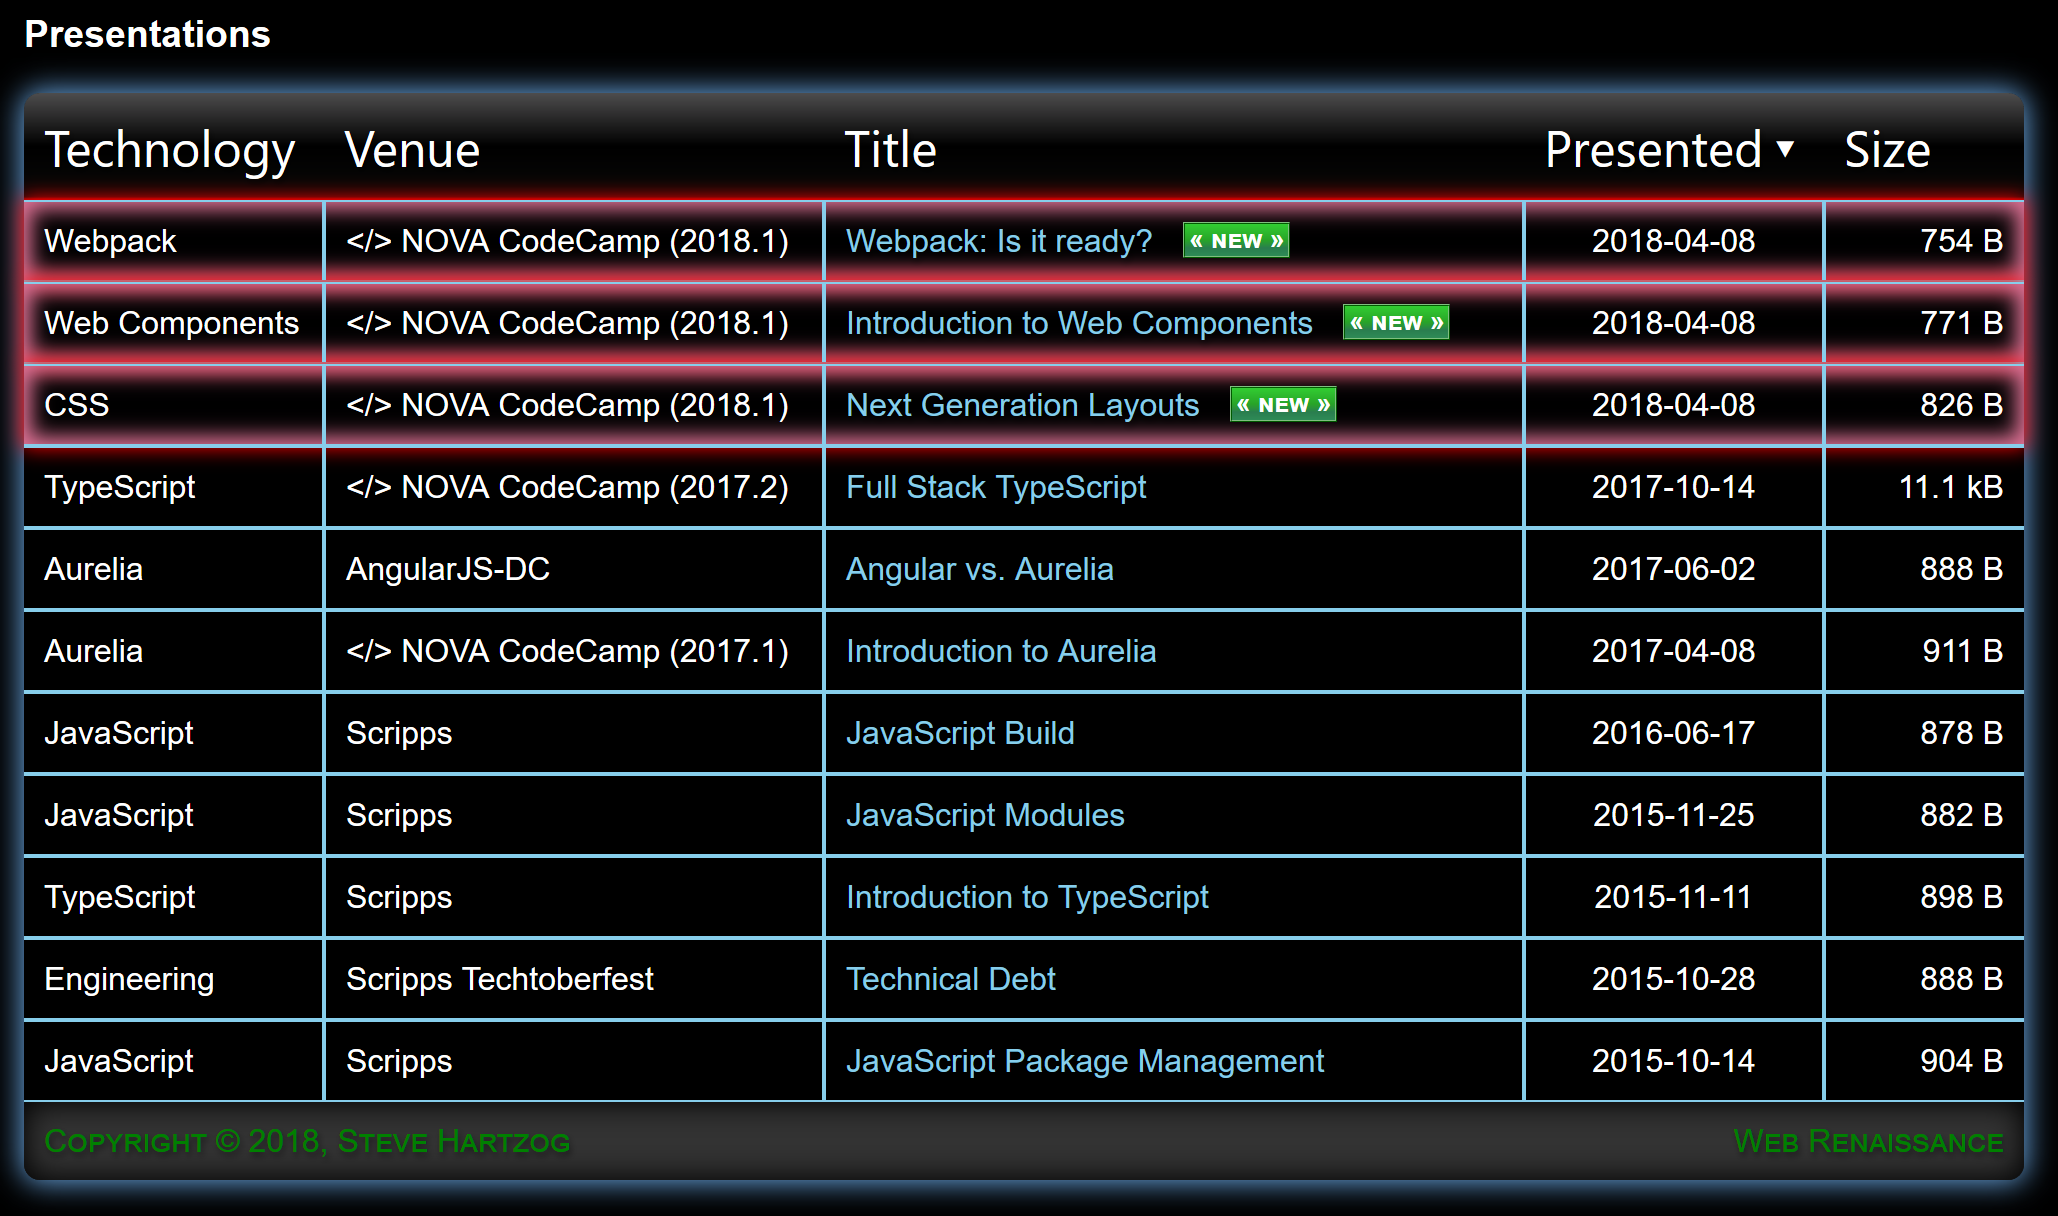Open Introduction to Web Components link
2058x1216 pixels.
click(x=1078, y=323)
